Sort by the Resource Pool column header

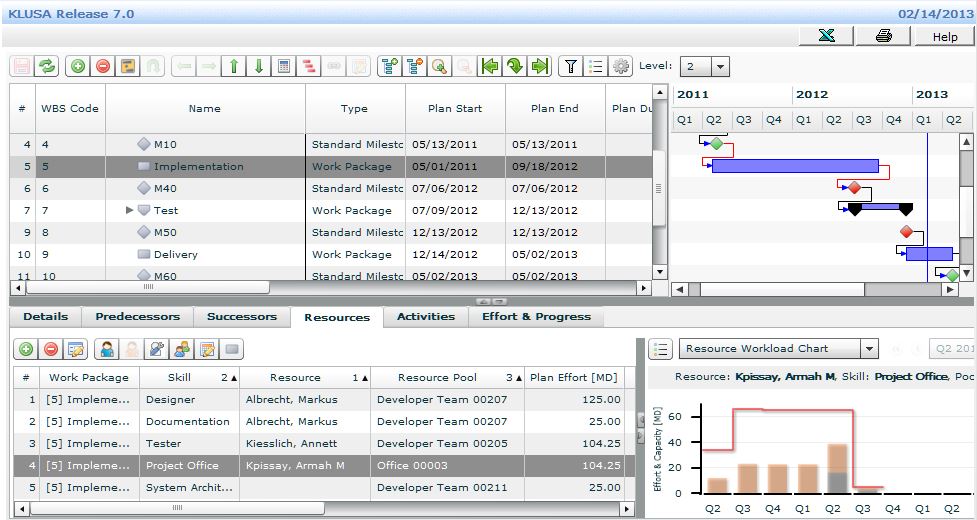tap(447, 377)
